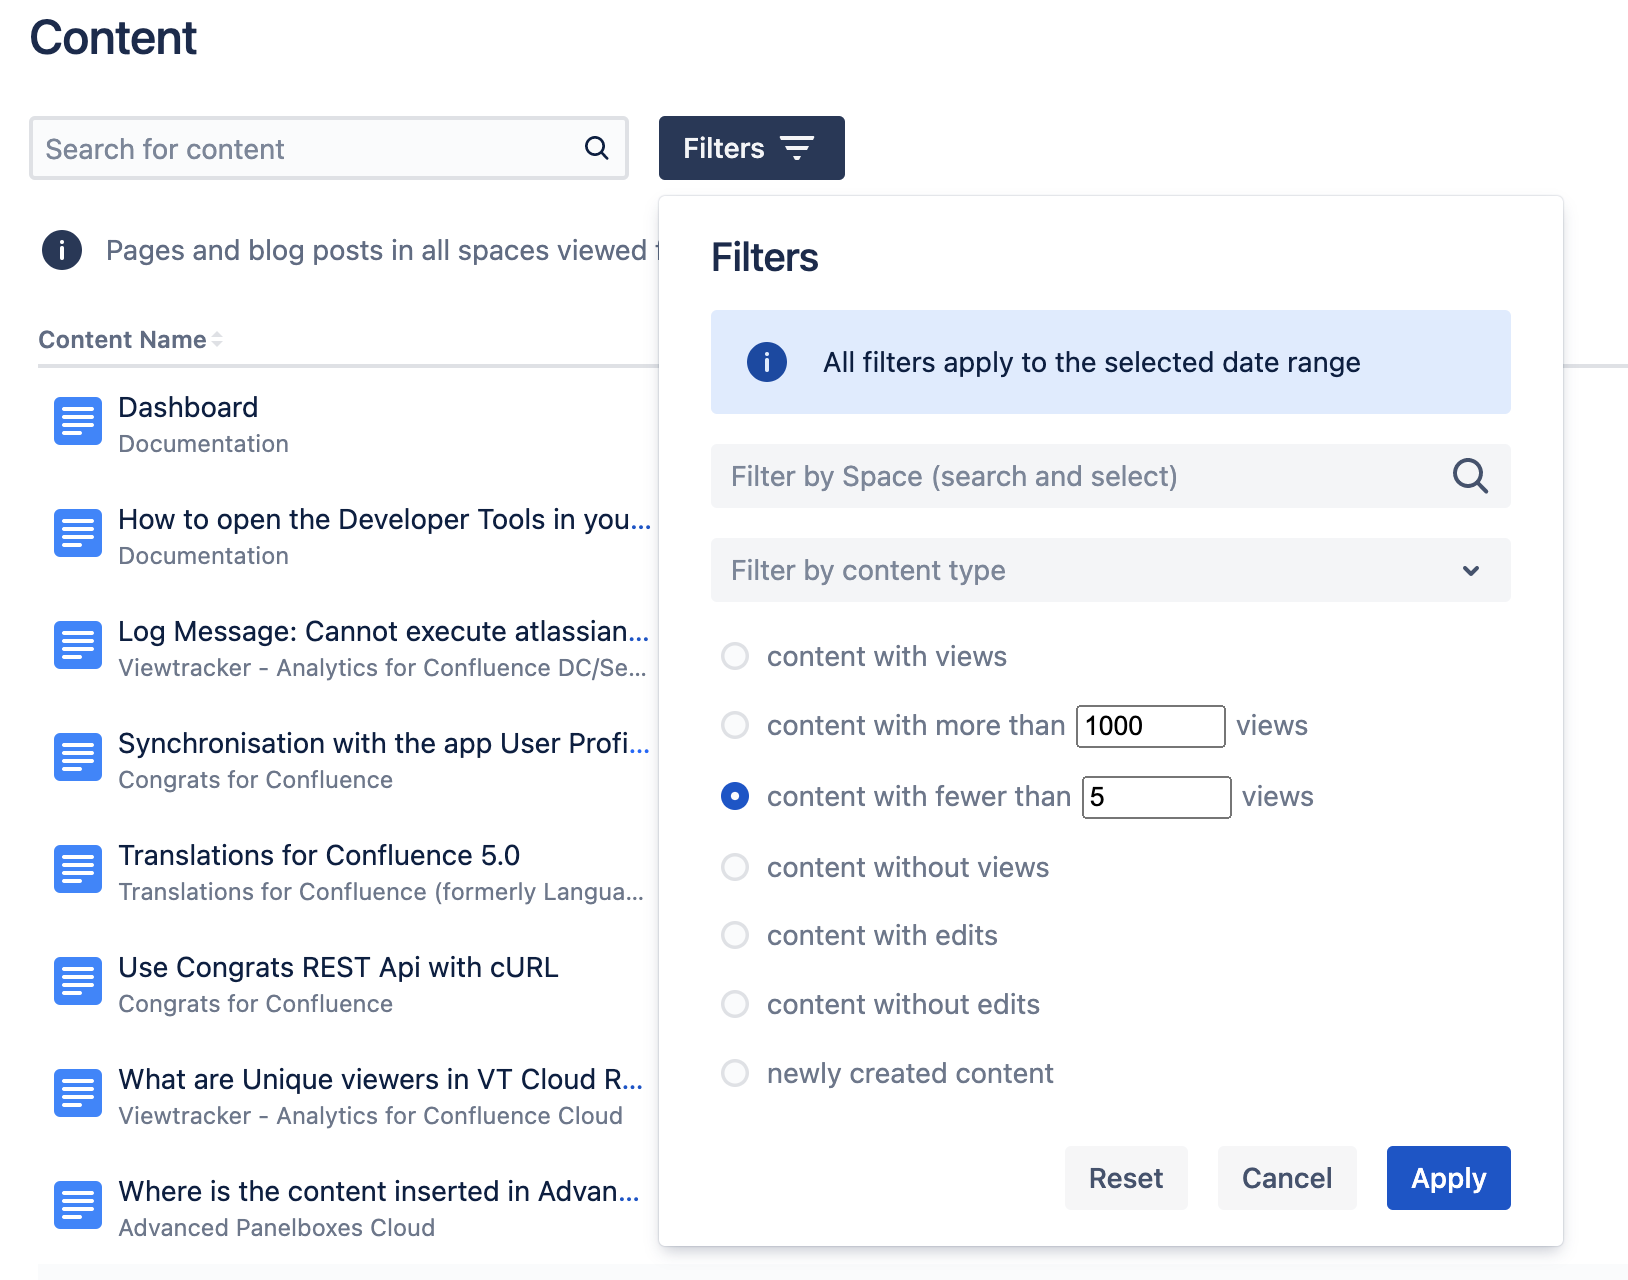Click the info icon next to pages and blogs notice
The width and height of the screenshot is (1628, 1280).
pos(61,250)
